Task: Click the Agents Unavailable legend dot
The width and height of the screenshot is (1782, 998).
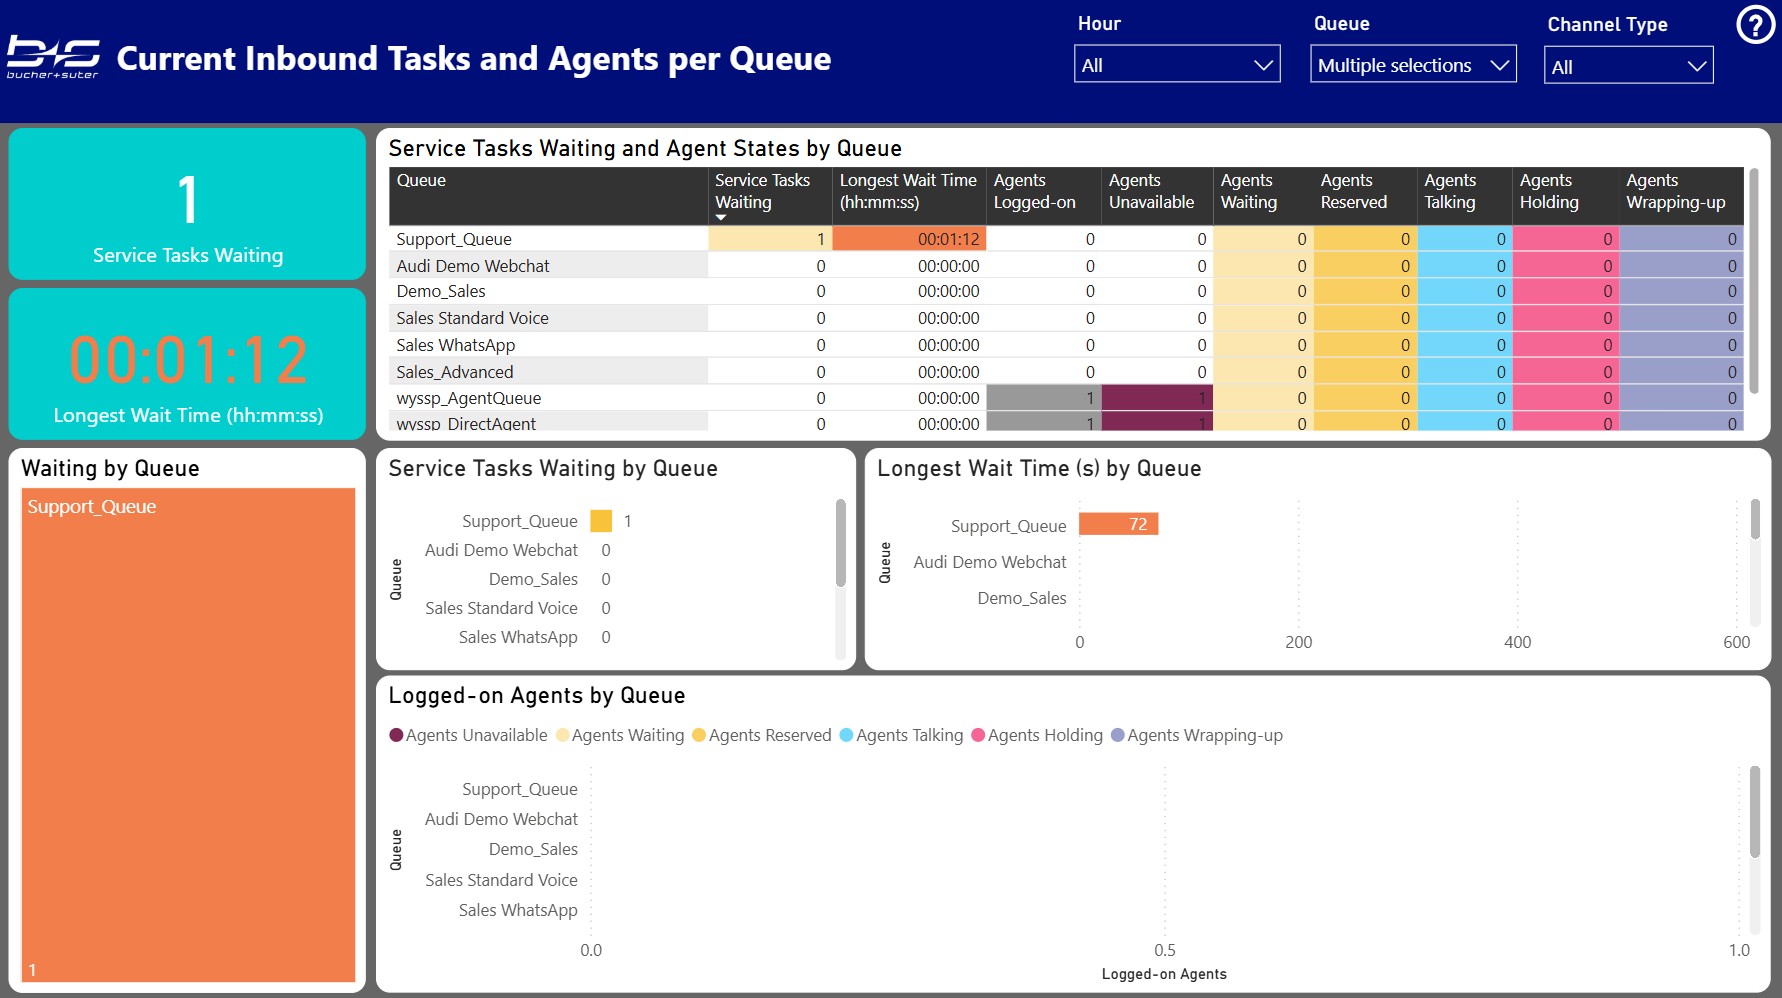Action: pyautogui.click(x=396, y=735)
